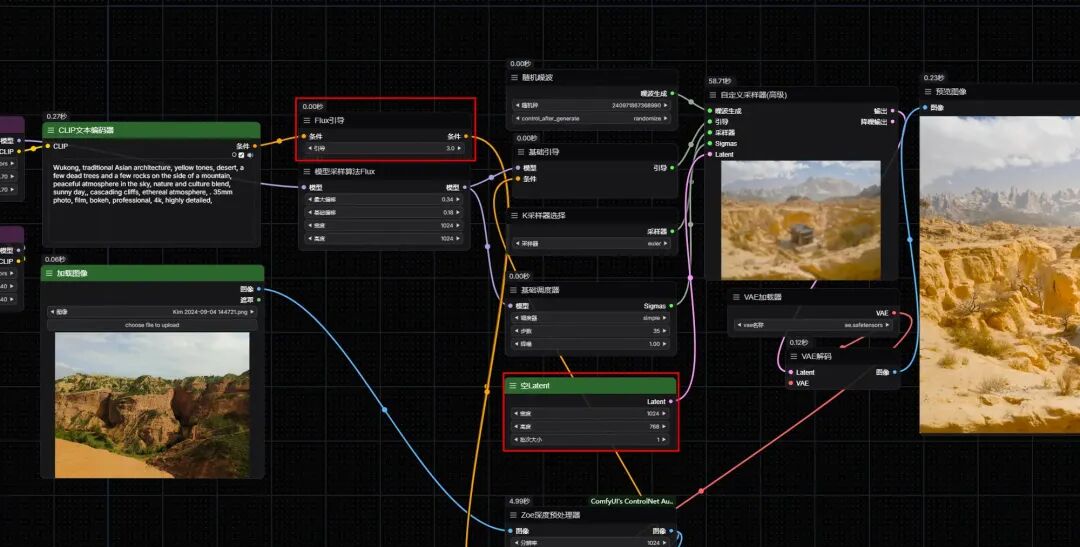Click the CLIP文本编码器 green title bar
Viewport: 1080px width, 547px height.
(x=152, y=130)
